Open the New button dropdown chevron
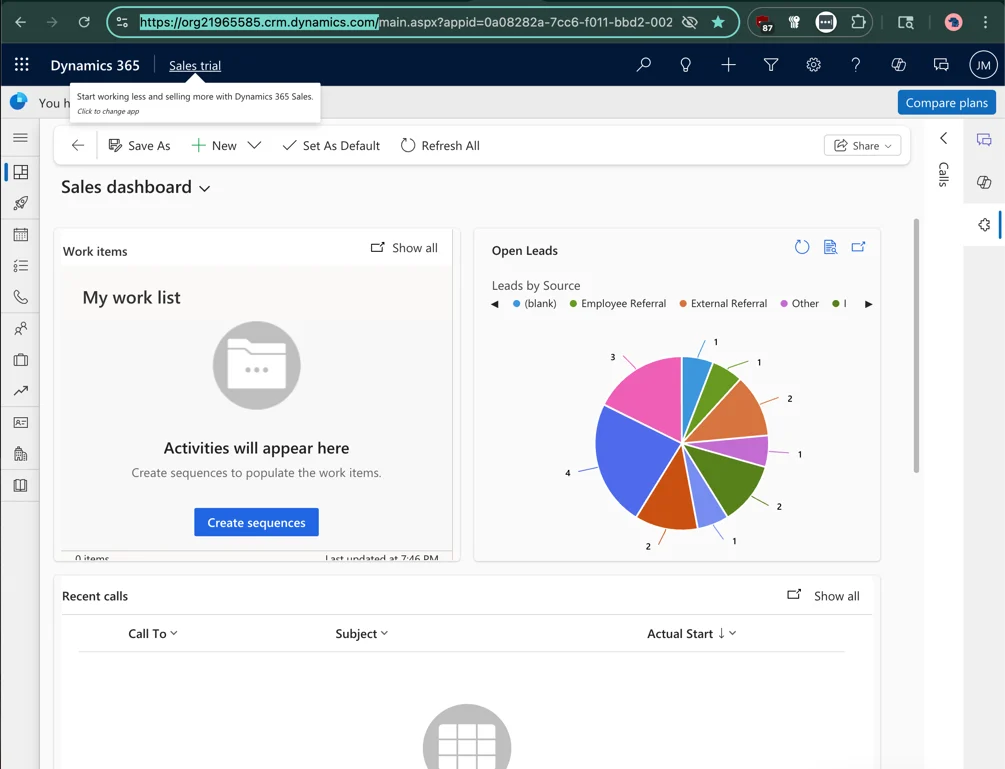Screen dimensions: 1005x769 [254, 145]
